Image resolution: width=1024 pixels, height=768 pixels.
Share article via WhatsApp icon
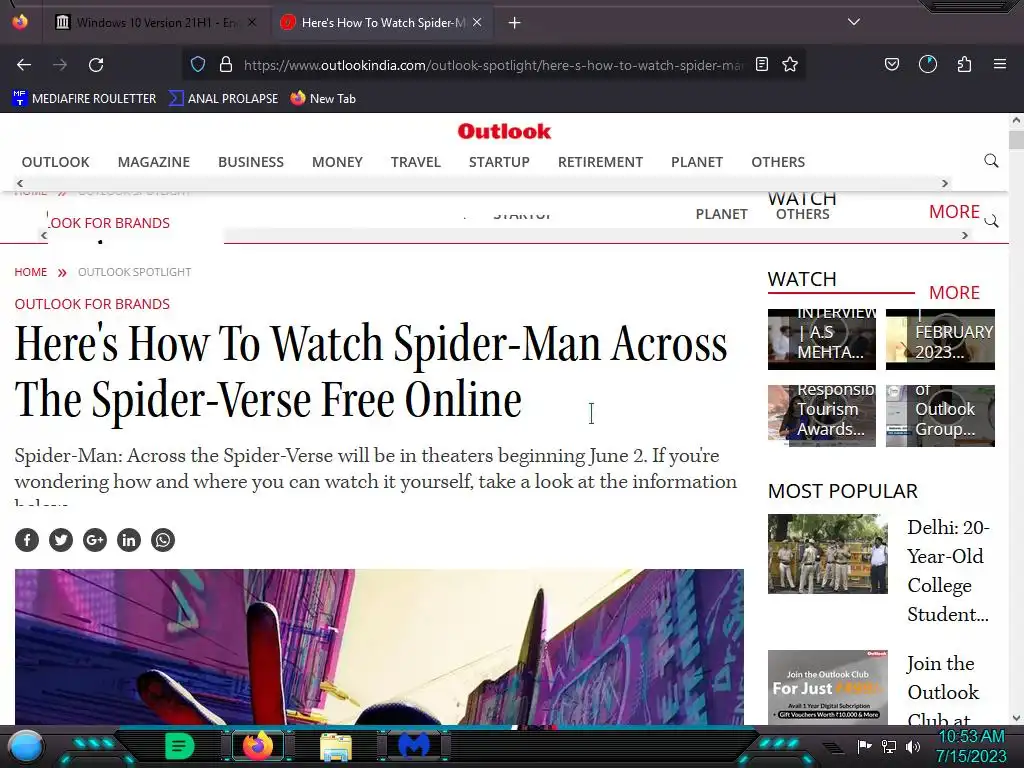(x=163, y=540)
